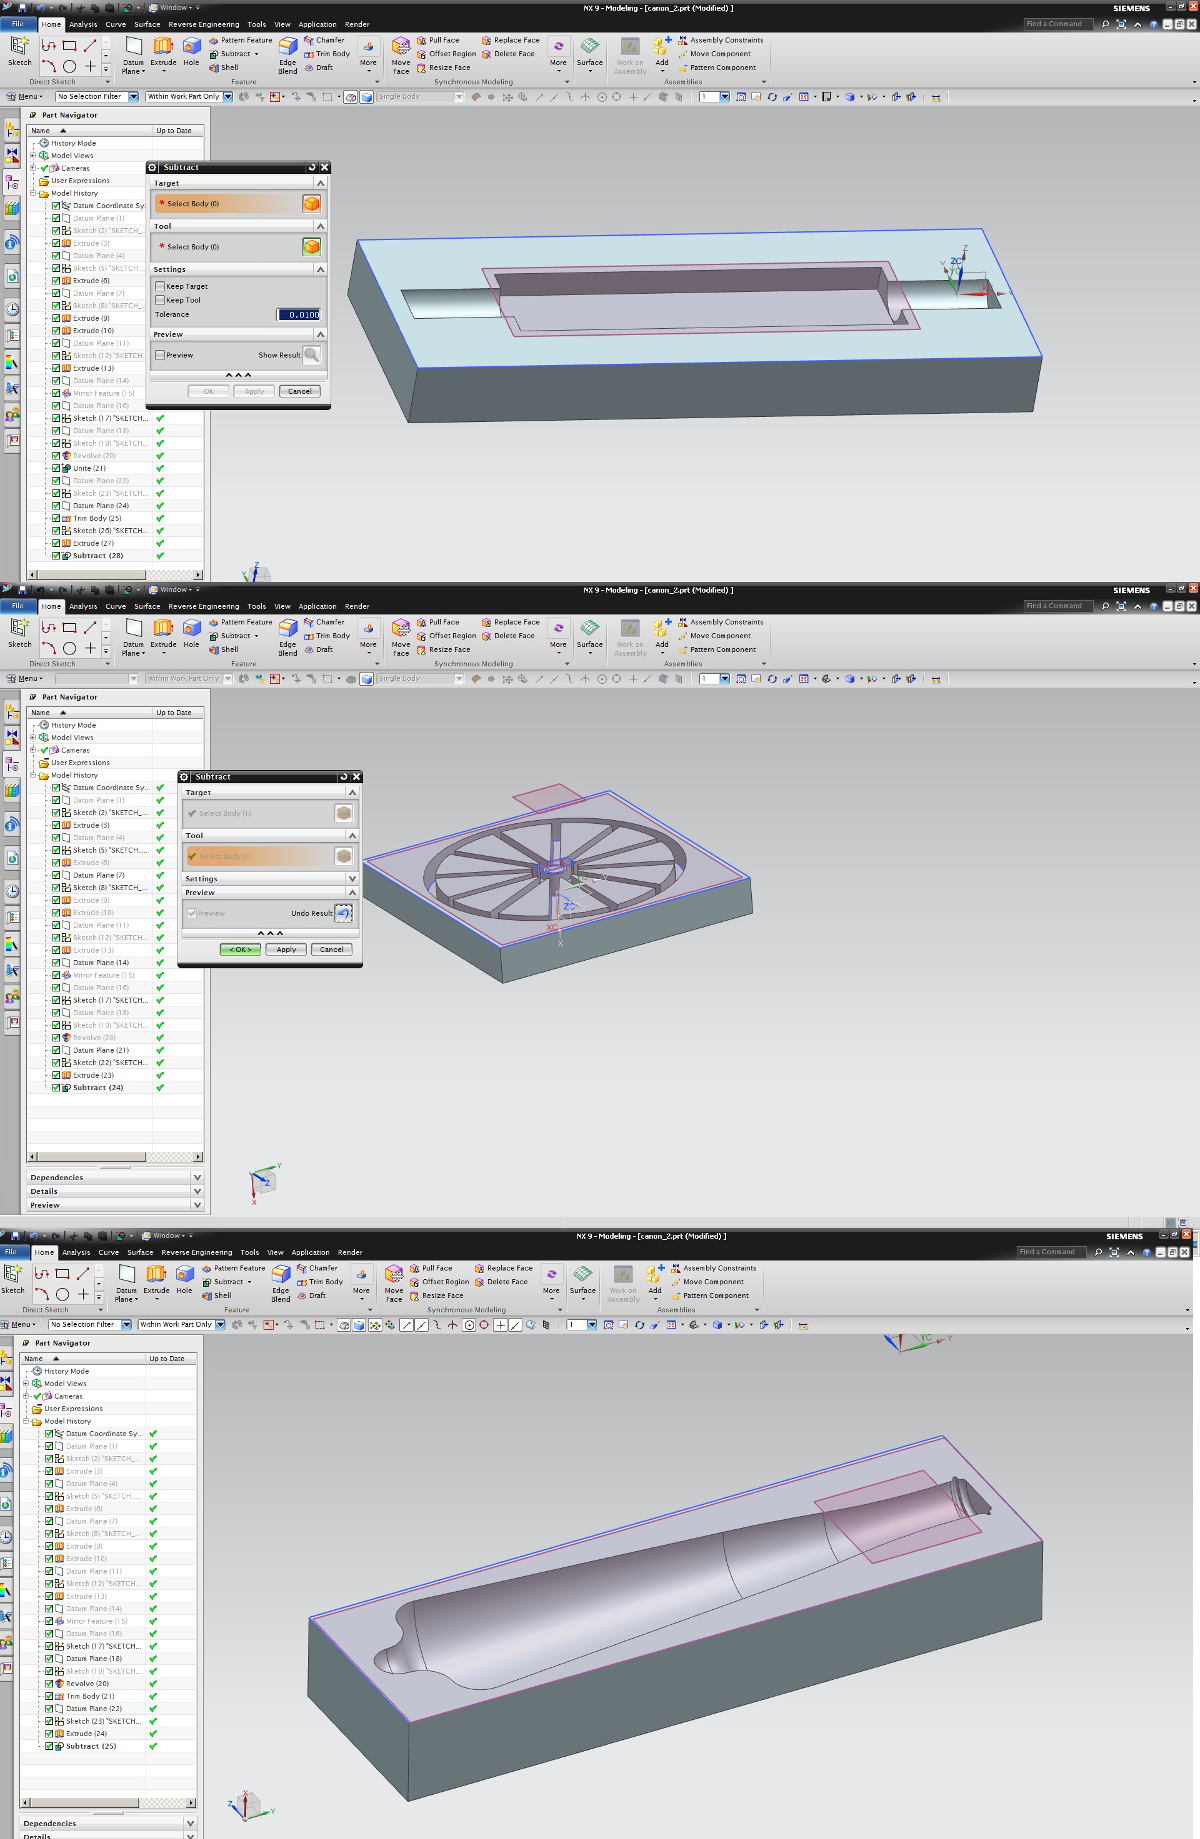This screenshot has height=1839, width=1200.
Task: Click Pattern Feature in top window ribbon
Action: tap(240, 41)
